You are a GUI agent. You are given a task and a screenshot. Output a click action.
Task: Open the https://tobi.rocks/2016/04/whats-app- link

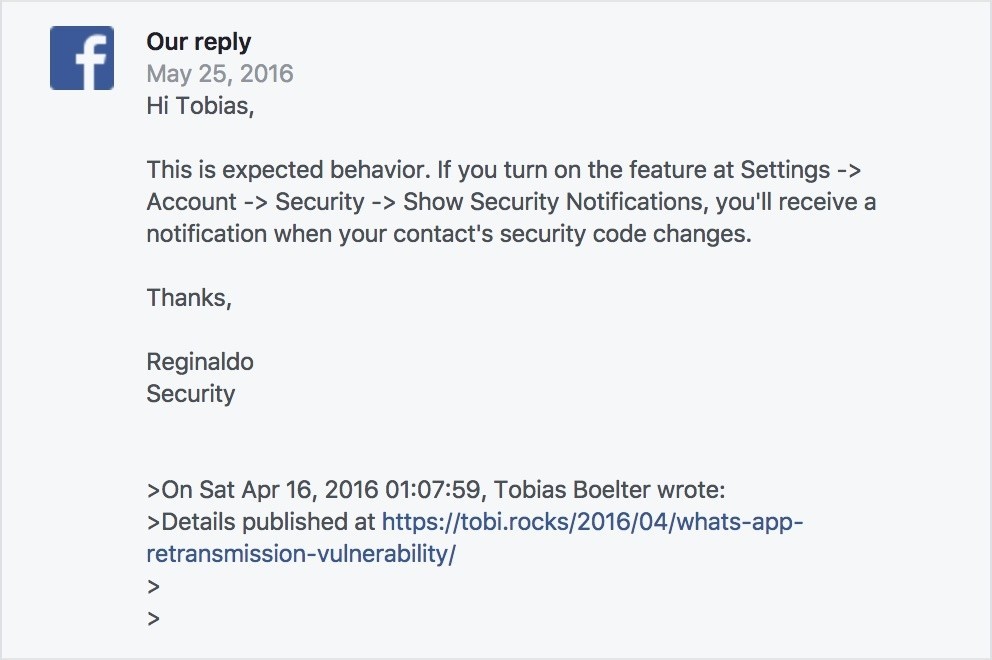592,522
